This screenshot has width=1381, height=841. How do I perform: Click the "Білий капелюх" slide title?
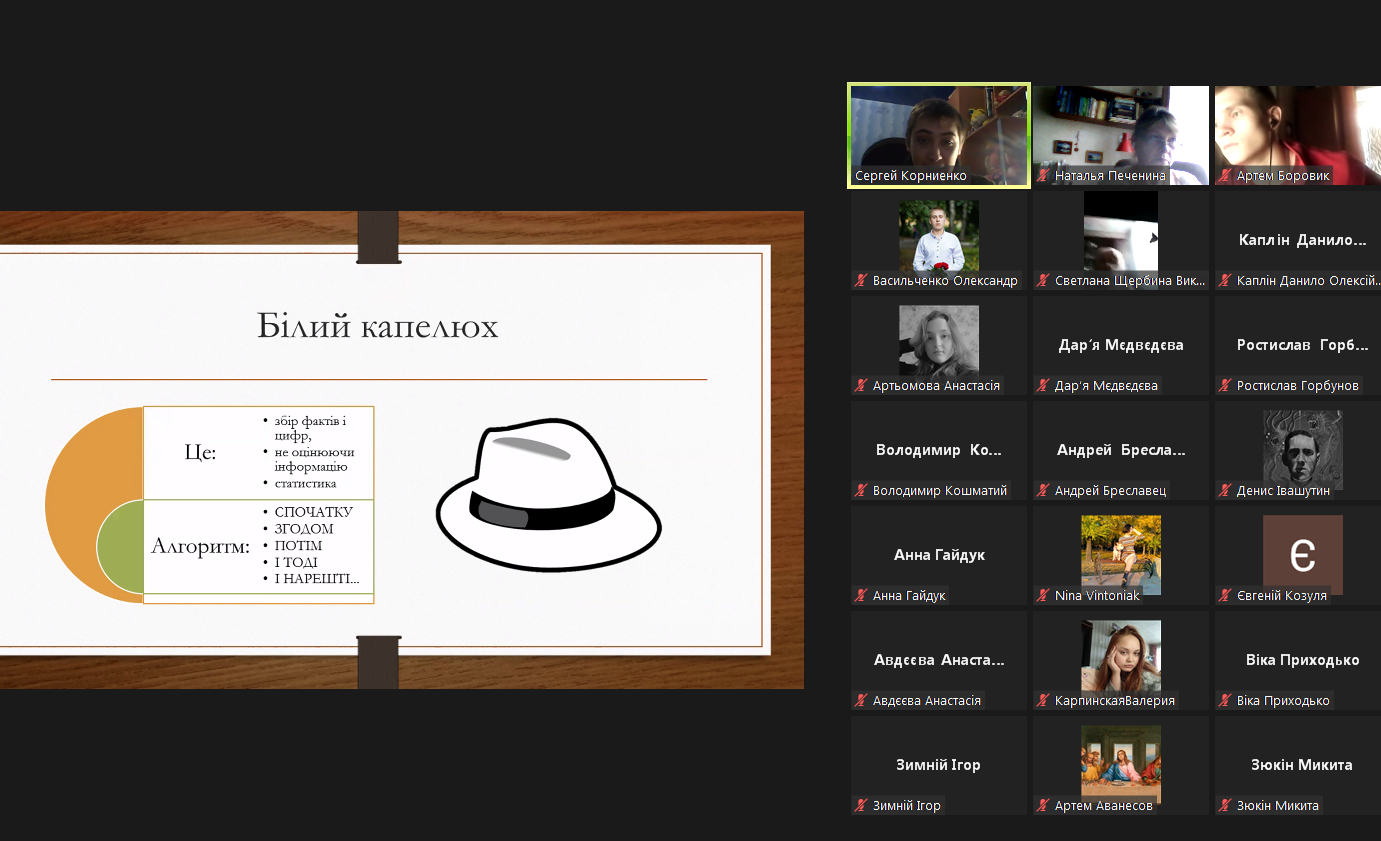click(x=377, y=326)
